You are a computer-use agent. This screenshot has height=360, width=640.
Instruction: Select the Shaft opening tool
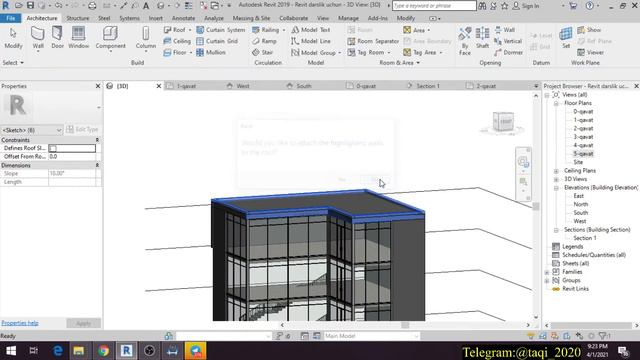482,38
